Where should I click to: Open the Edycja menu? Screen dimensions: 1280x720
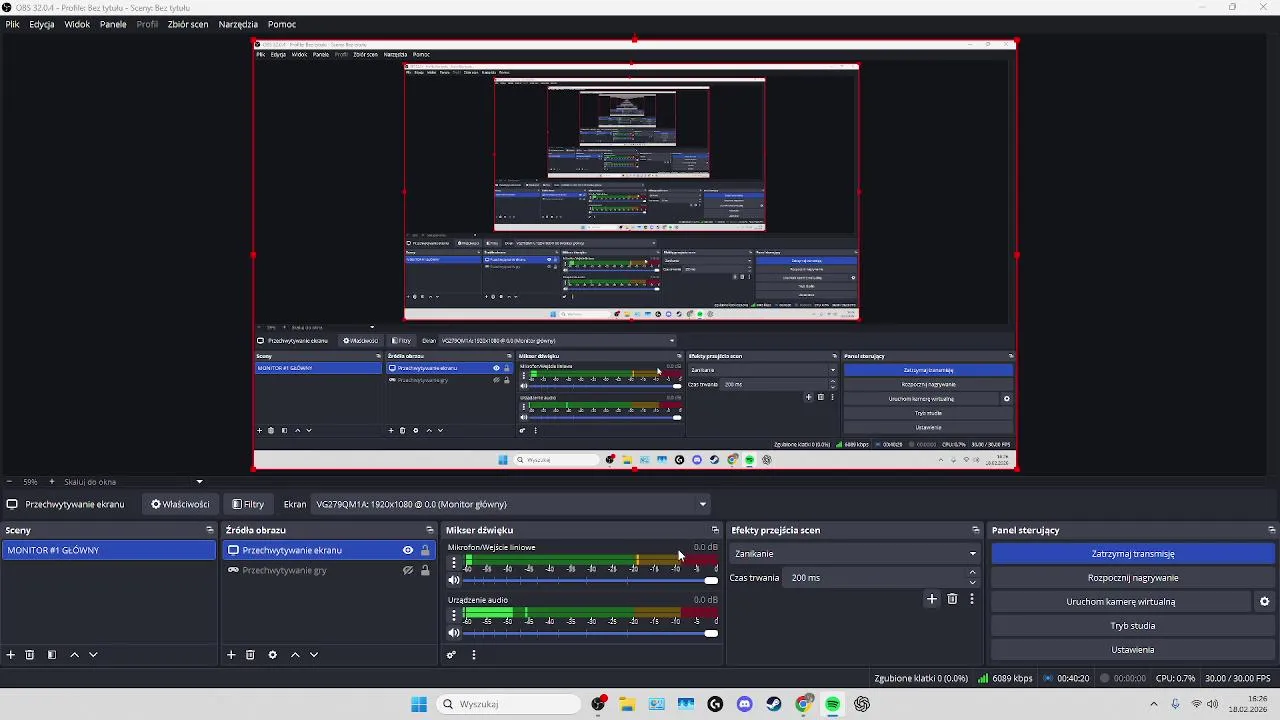(x=42, y=24)
